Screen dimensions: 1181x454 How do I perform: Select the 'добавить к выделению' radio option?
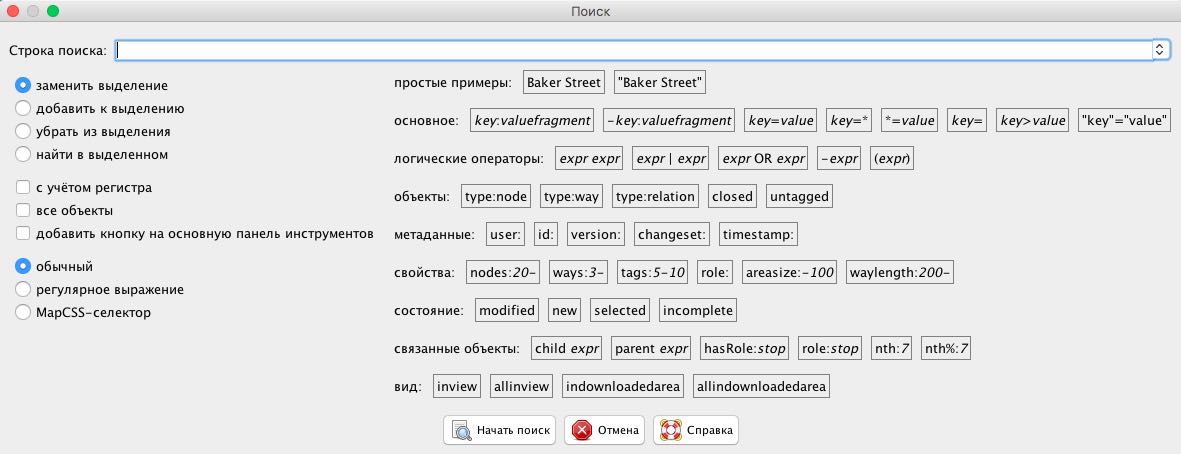tap(23, 108)
